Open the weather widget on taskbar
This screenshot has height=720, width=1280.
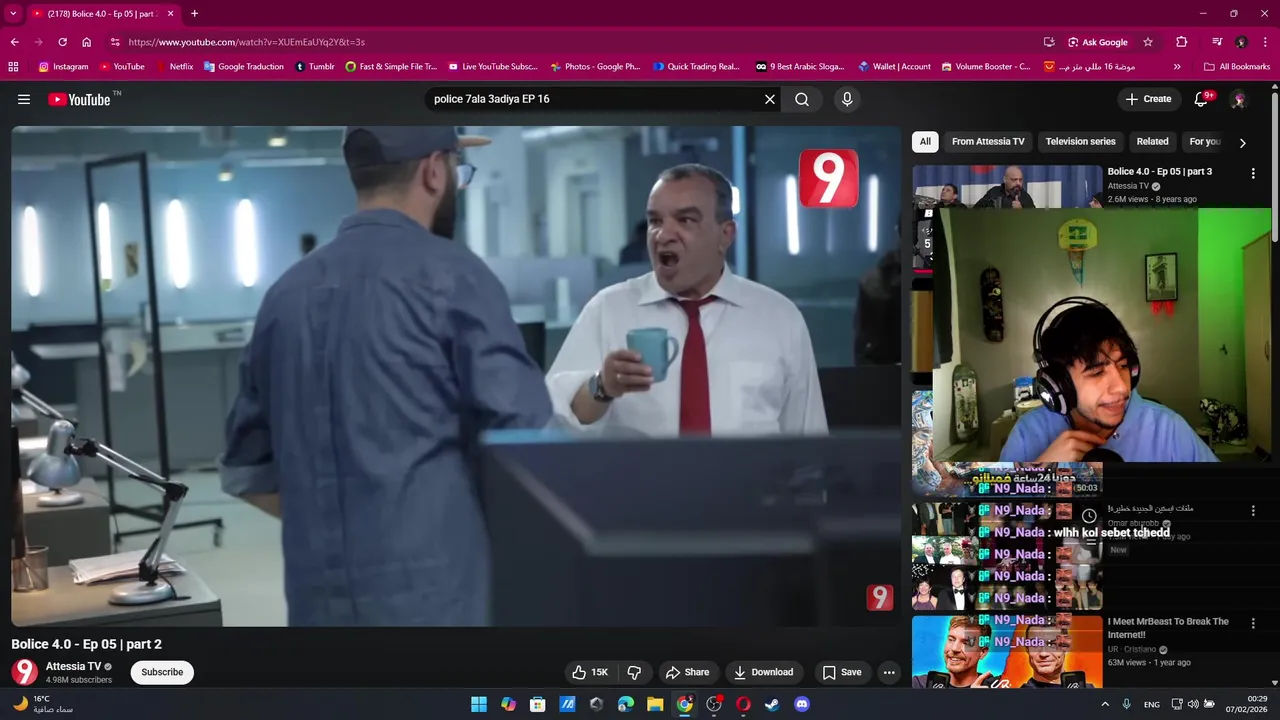coord(42,704)
